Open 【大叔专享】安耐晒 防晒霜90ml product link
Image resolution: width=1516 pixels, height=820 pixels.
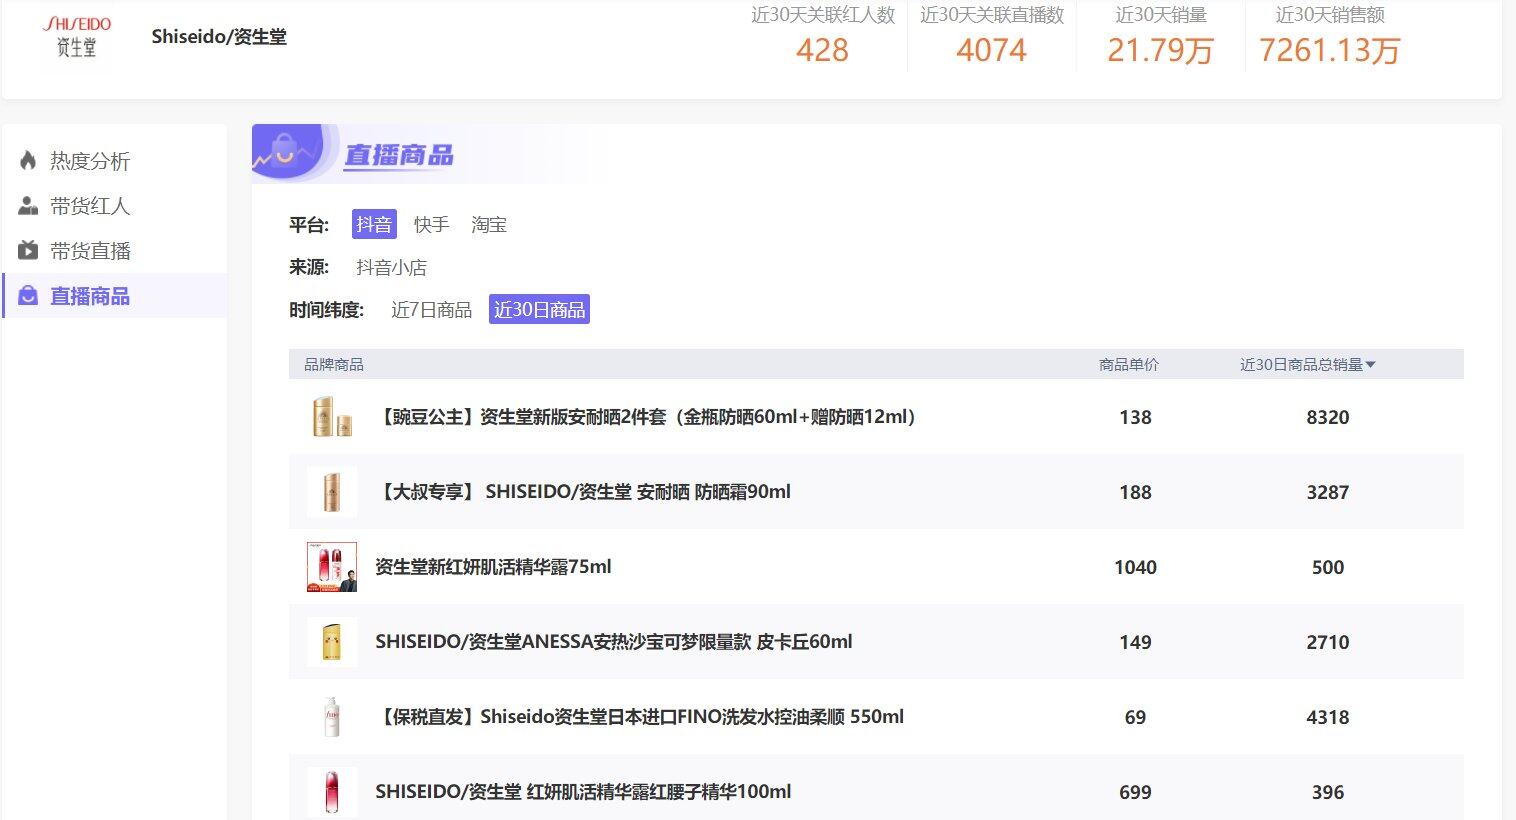pyautogui.click(x=583, y=492)
